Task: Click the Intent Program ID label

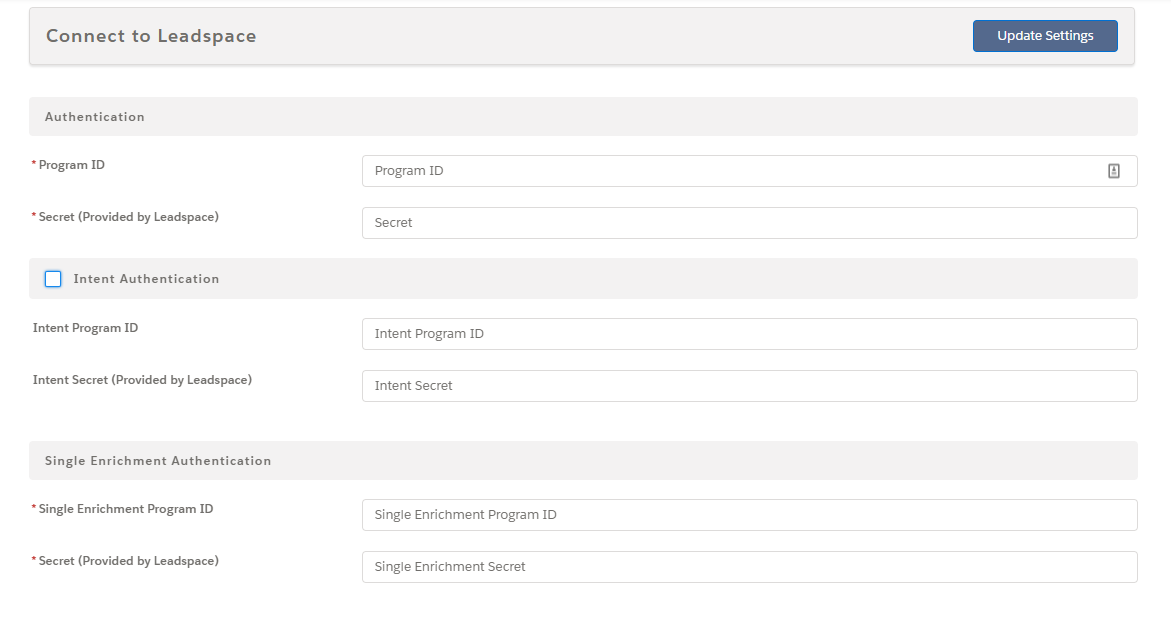Action: click(85, 328)
